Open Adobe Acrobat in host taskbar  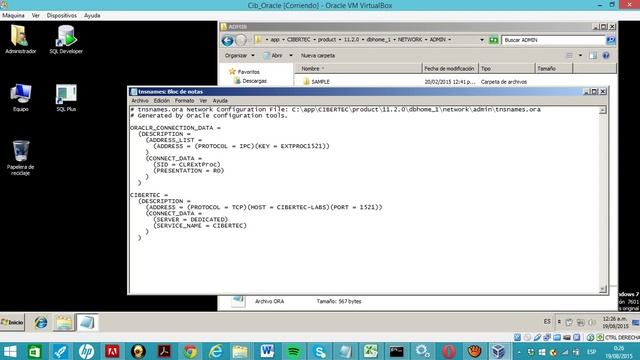[164, 351]
